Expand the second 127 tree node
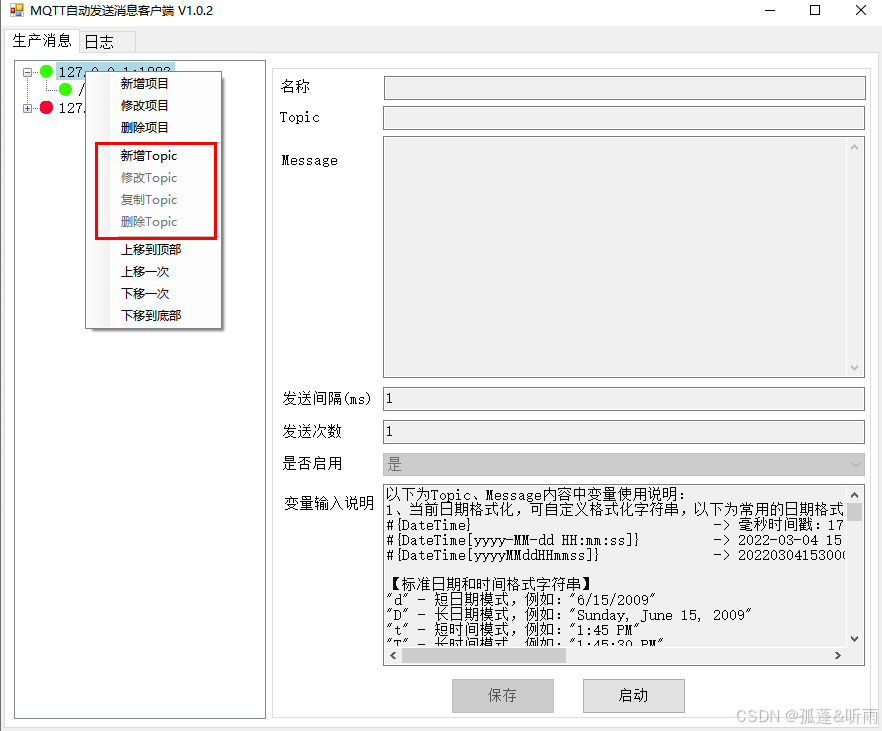 [27, 108]
